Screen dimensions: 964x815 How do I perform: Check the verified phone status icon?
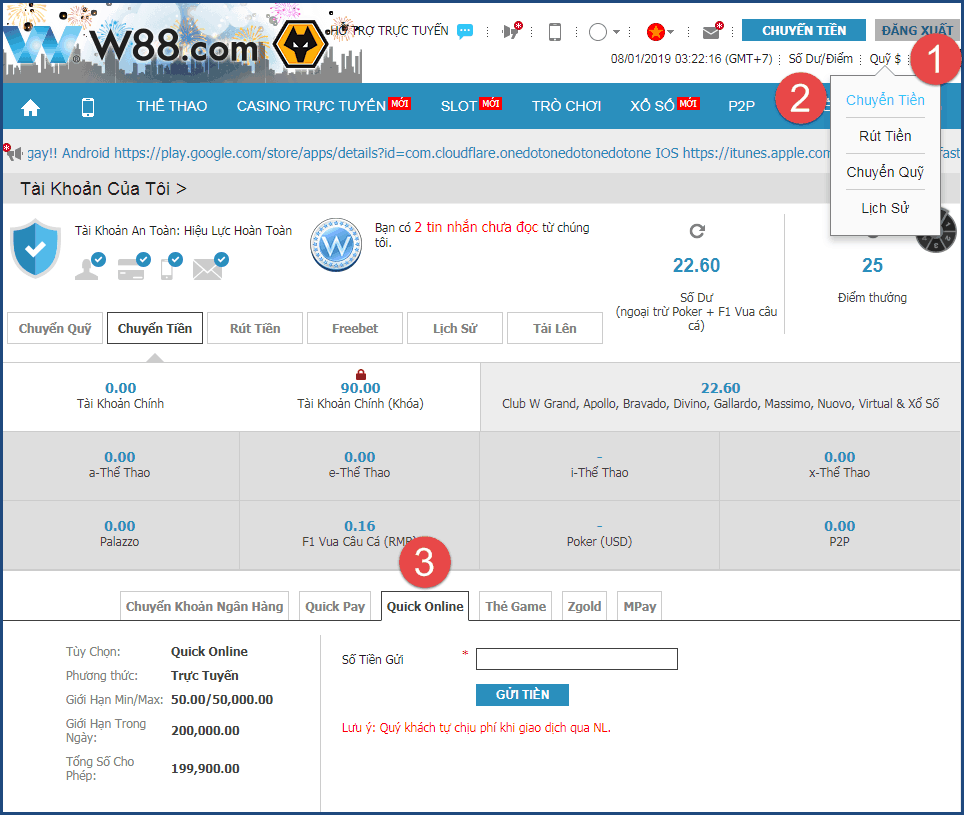coord(171,266)
